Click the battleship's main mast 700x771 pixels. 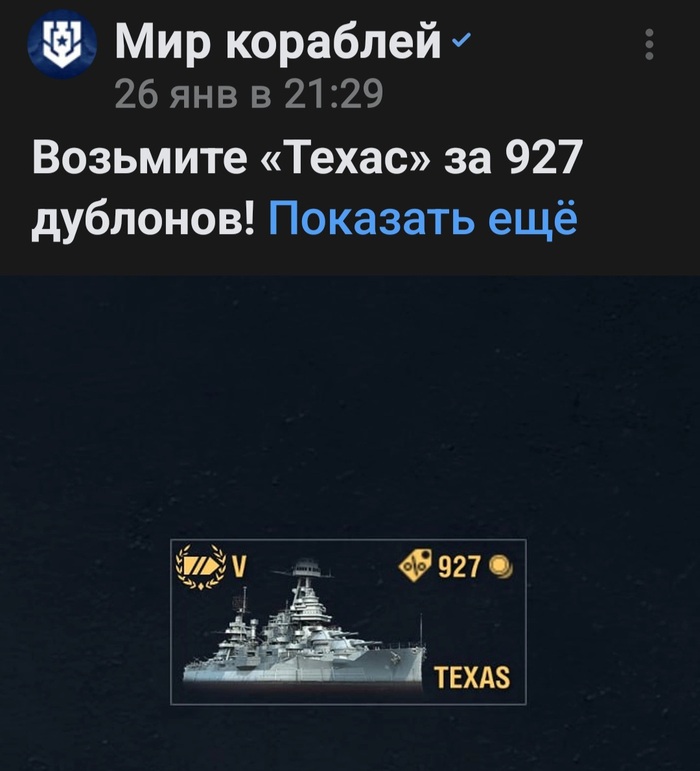(x=306, y=580)
